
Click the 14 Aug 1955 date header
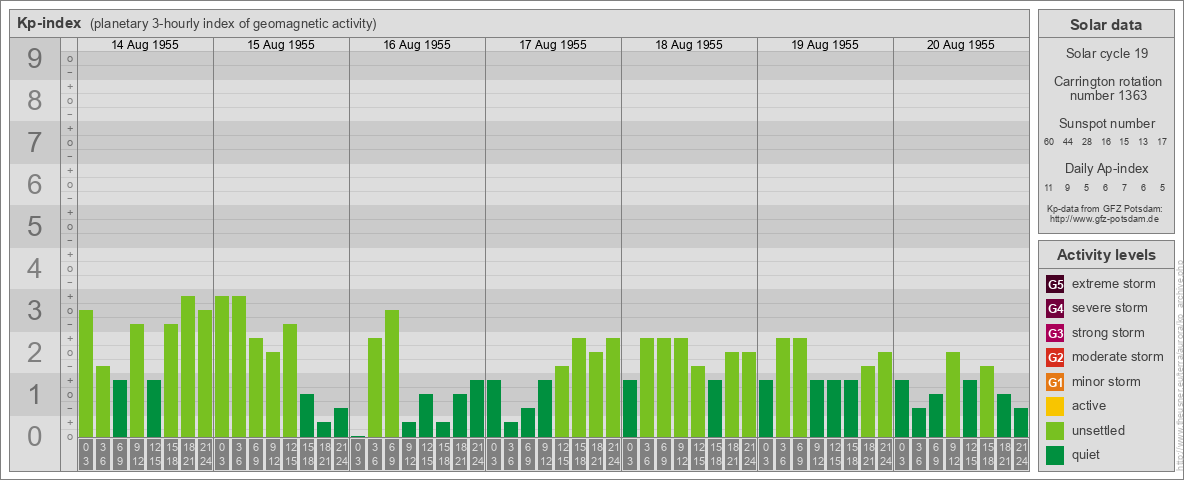(145, 45)
